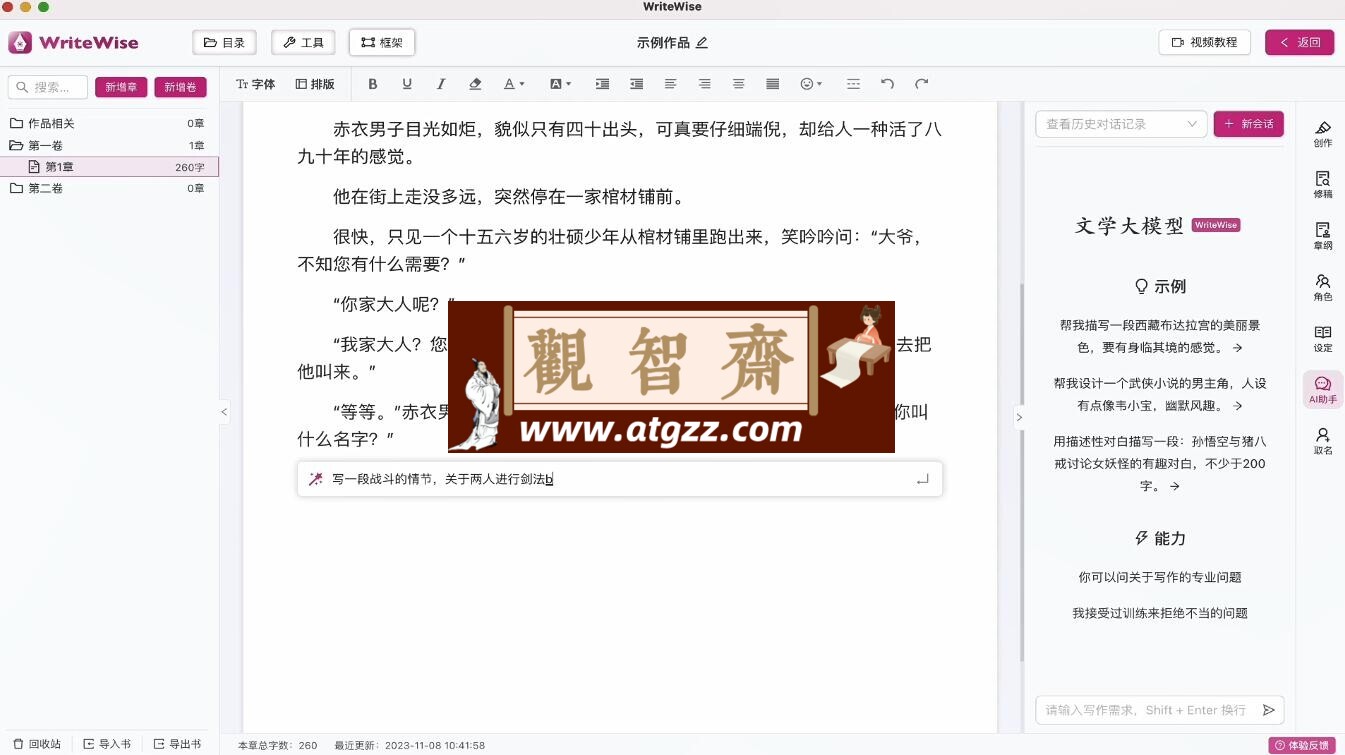Open the 查看历史对话记录 dropdown
This screenshot has width=1345, height=755.
1121,124
